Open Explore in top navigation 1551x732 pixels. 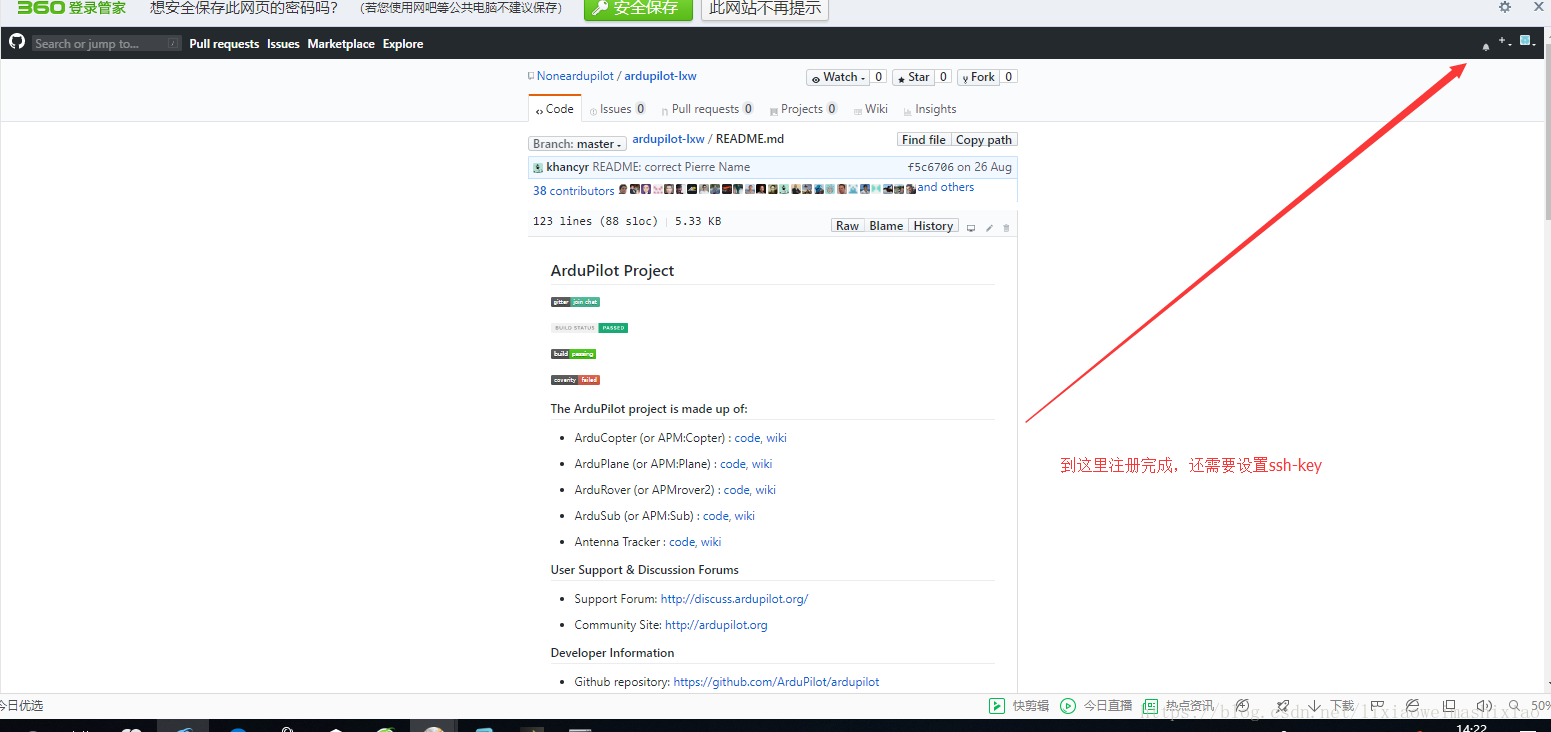click(x=403, y=44)
